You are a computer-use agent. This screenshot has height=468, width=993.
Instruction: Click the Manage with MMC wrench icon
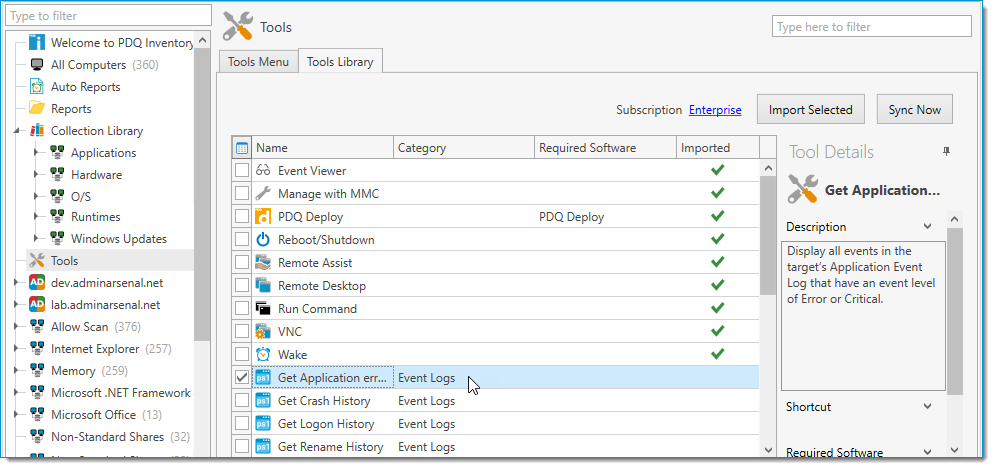point(263,194)
